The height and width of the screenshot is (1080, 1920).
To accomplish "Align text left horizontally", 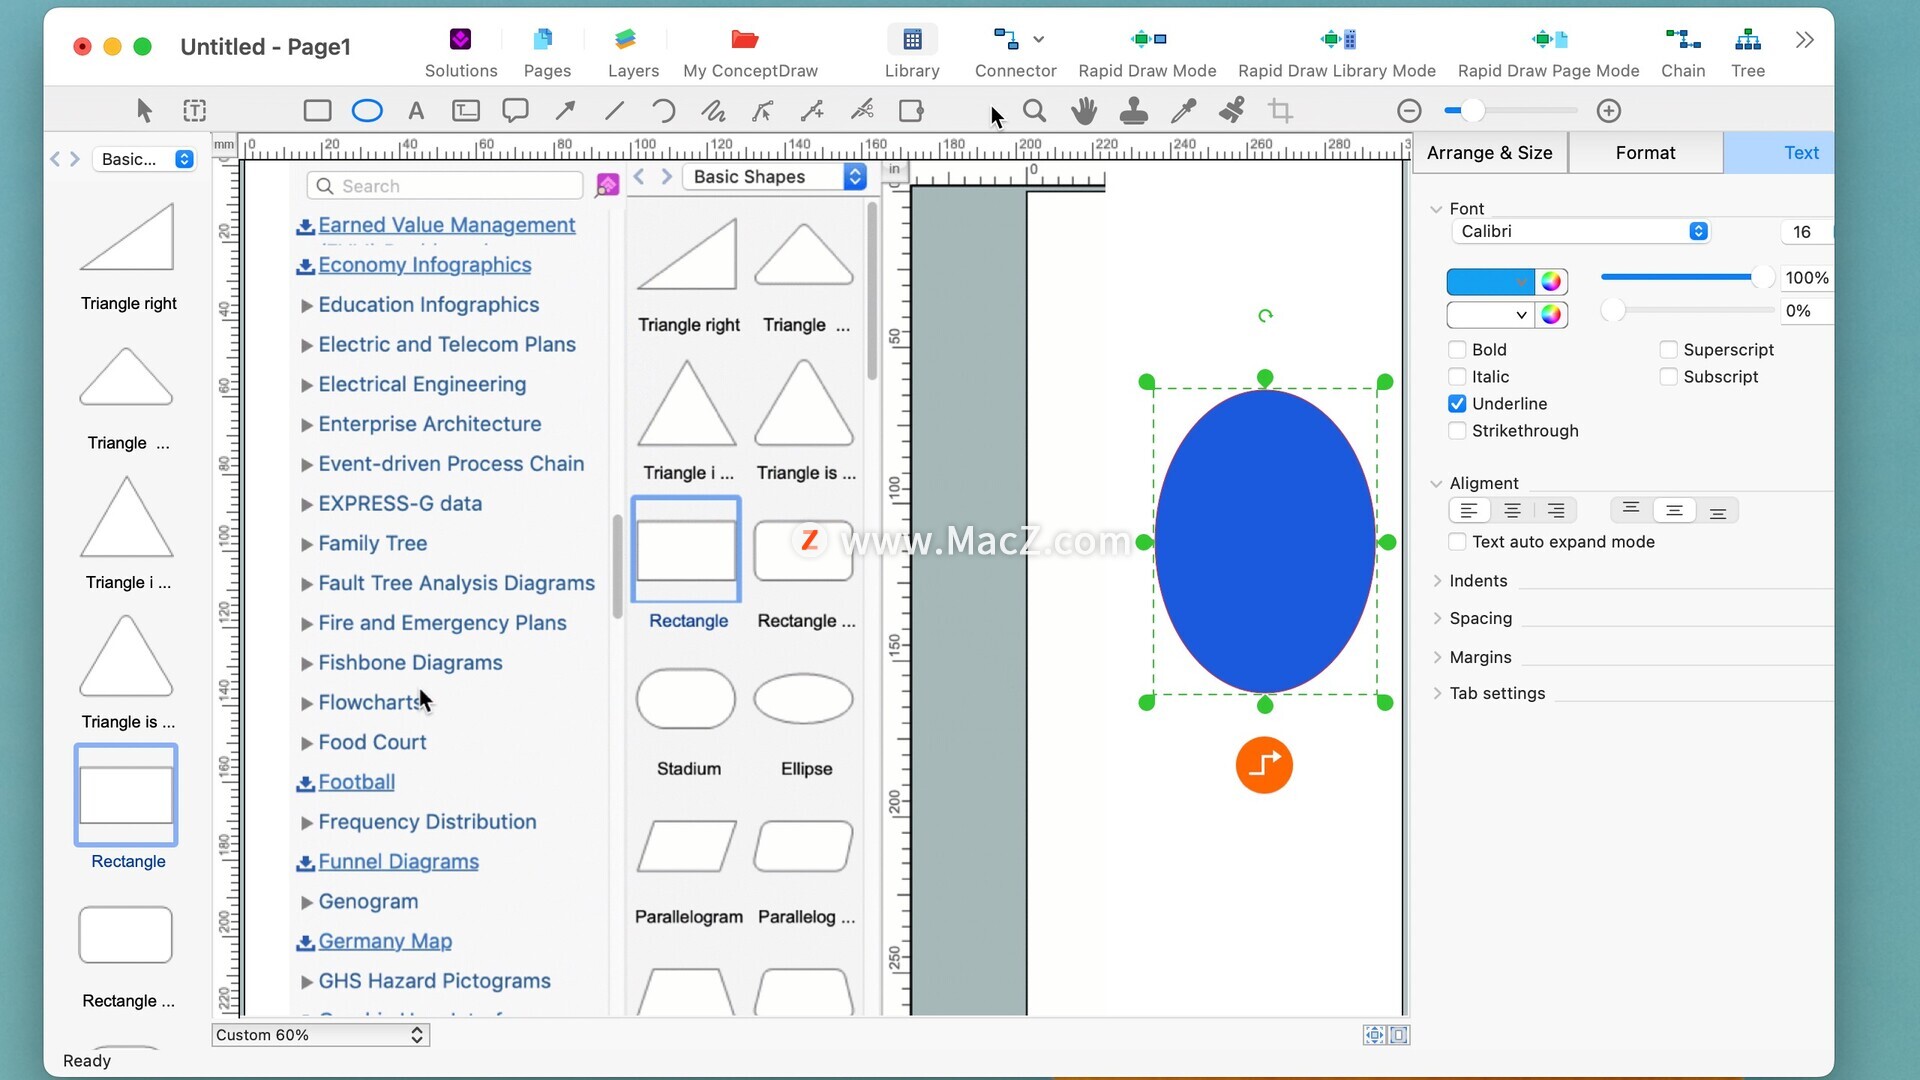I will click(1469, 511).
